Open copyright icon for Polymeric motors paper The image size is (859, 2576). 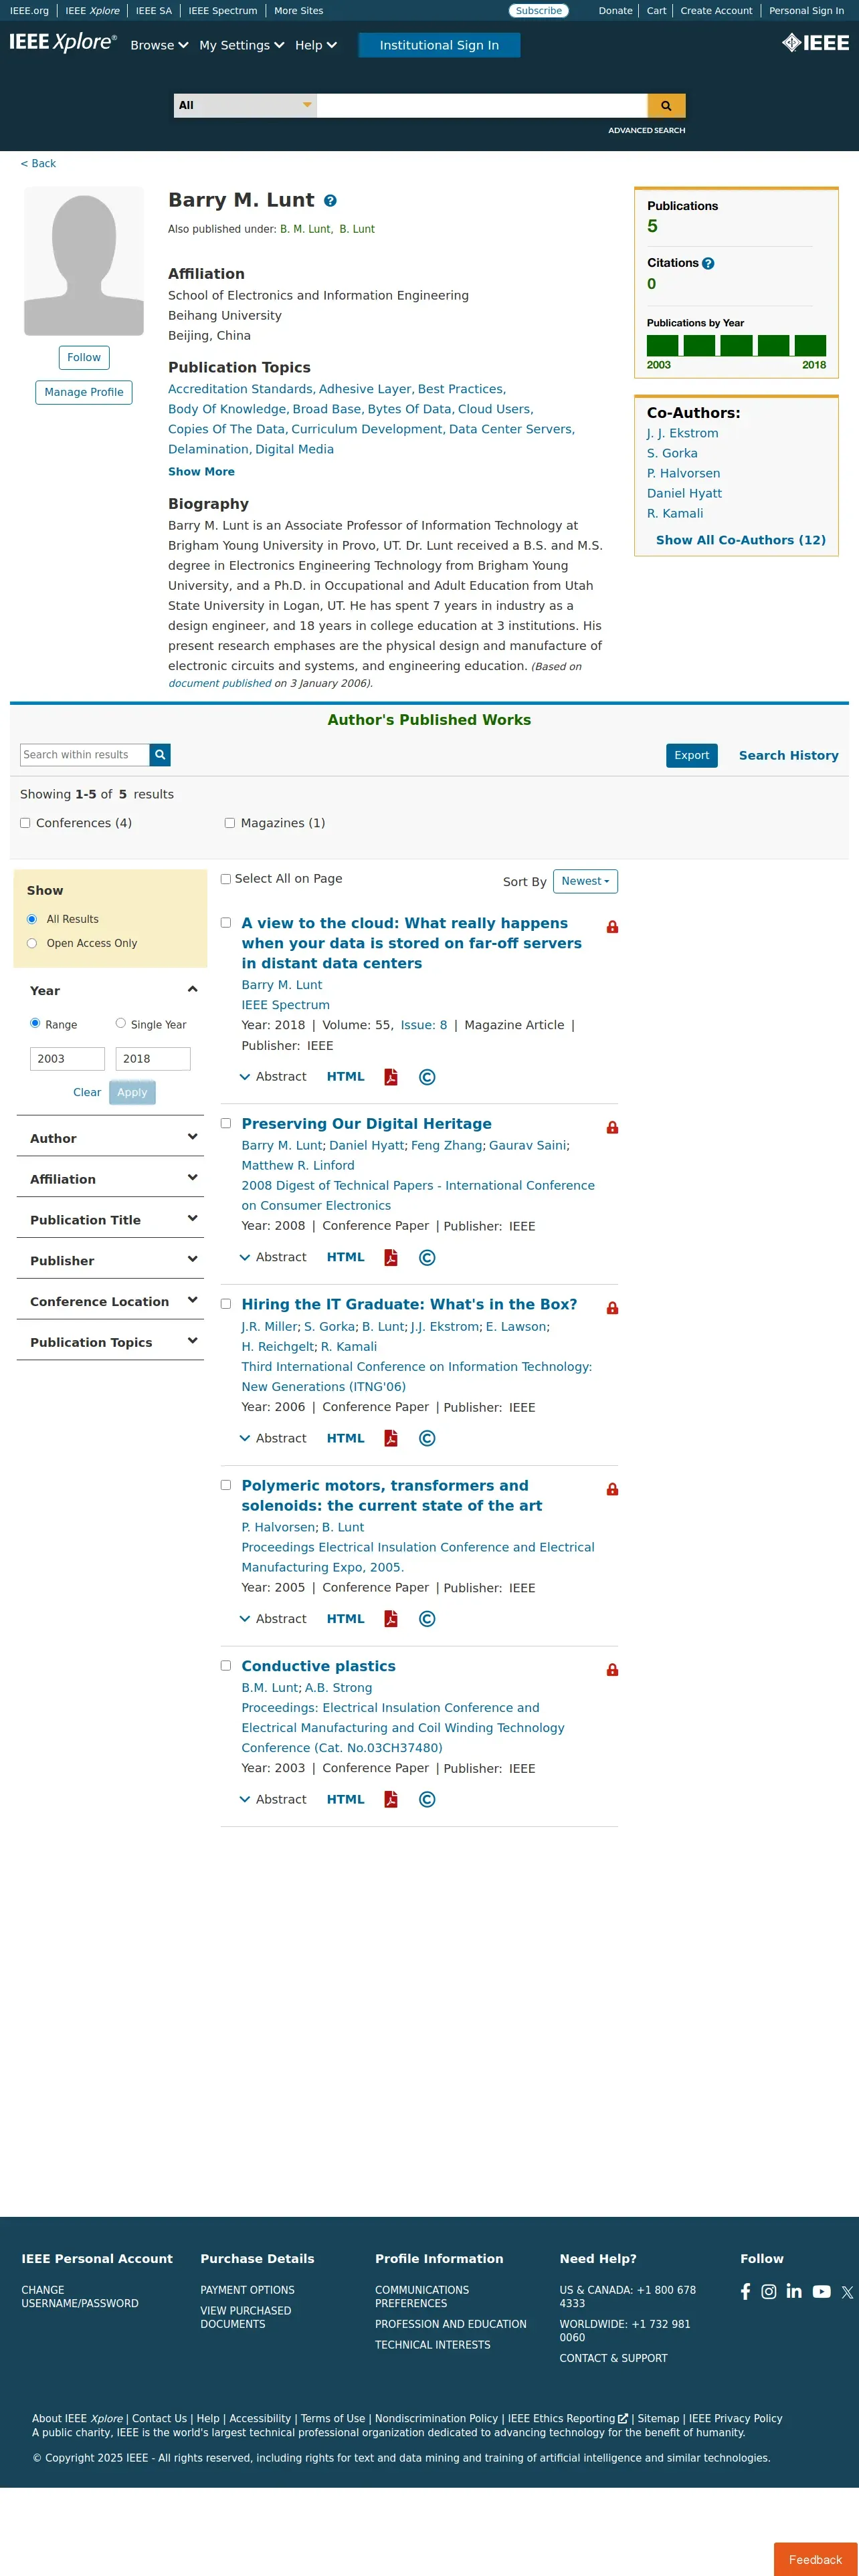(427, 1619)
